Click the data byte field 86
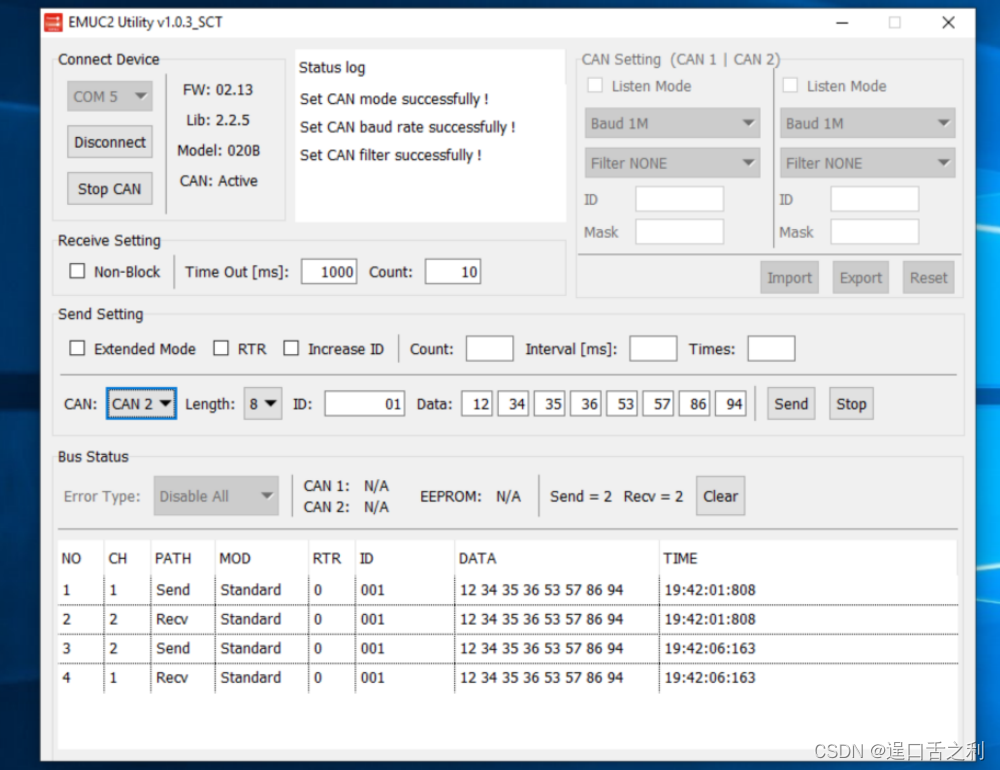This screenshot has height=770, width=1000. [x=695, y=404]
